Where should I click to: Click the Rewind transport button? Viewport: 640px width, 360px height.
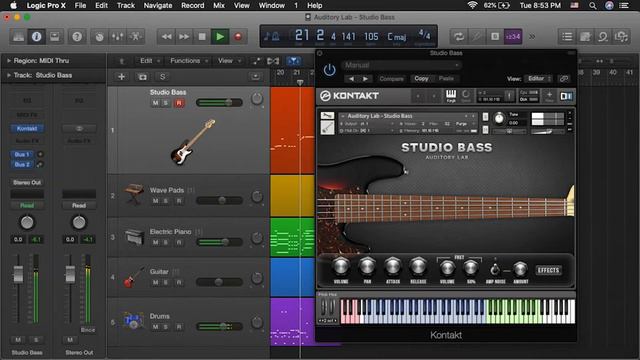point(167,37)
